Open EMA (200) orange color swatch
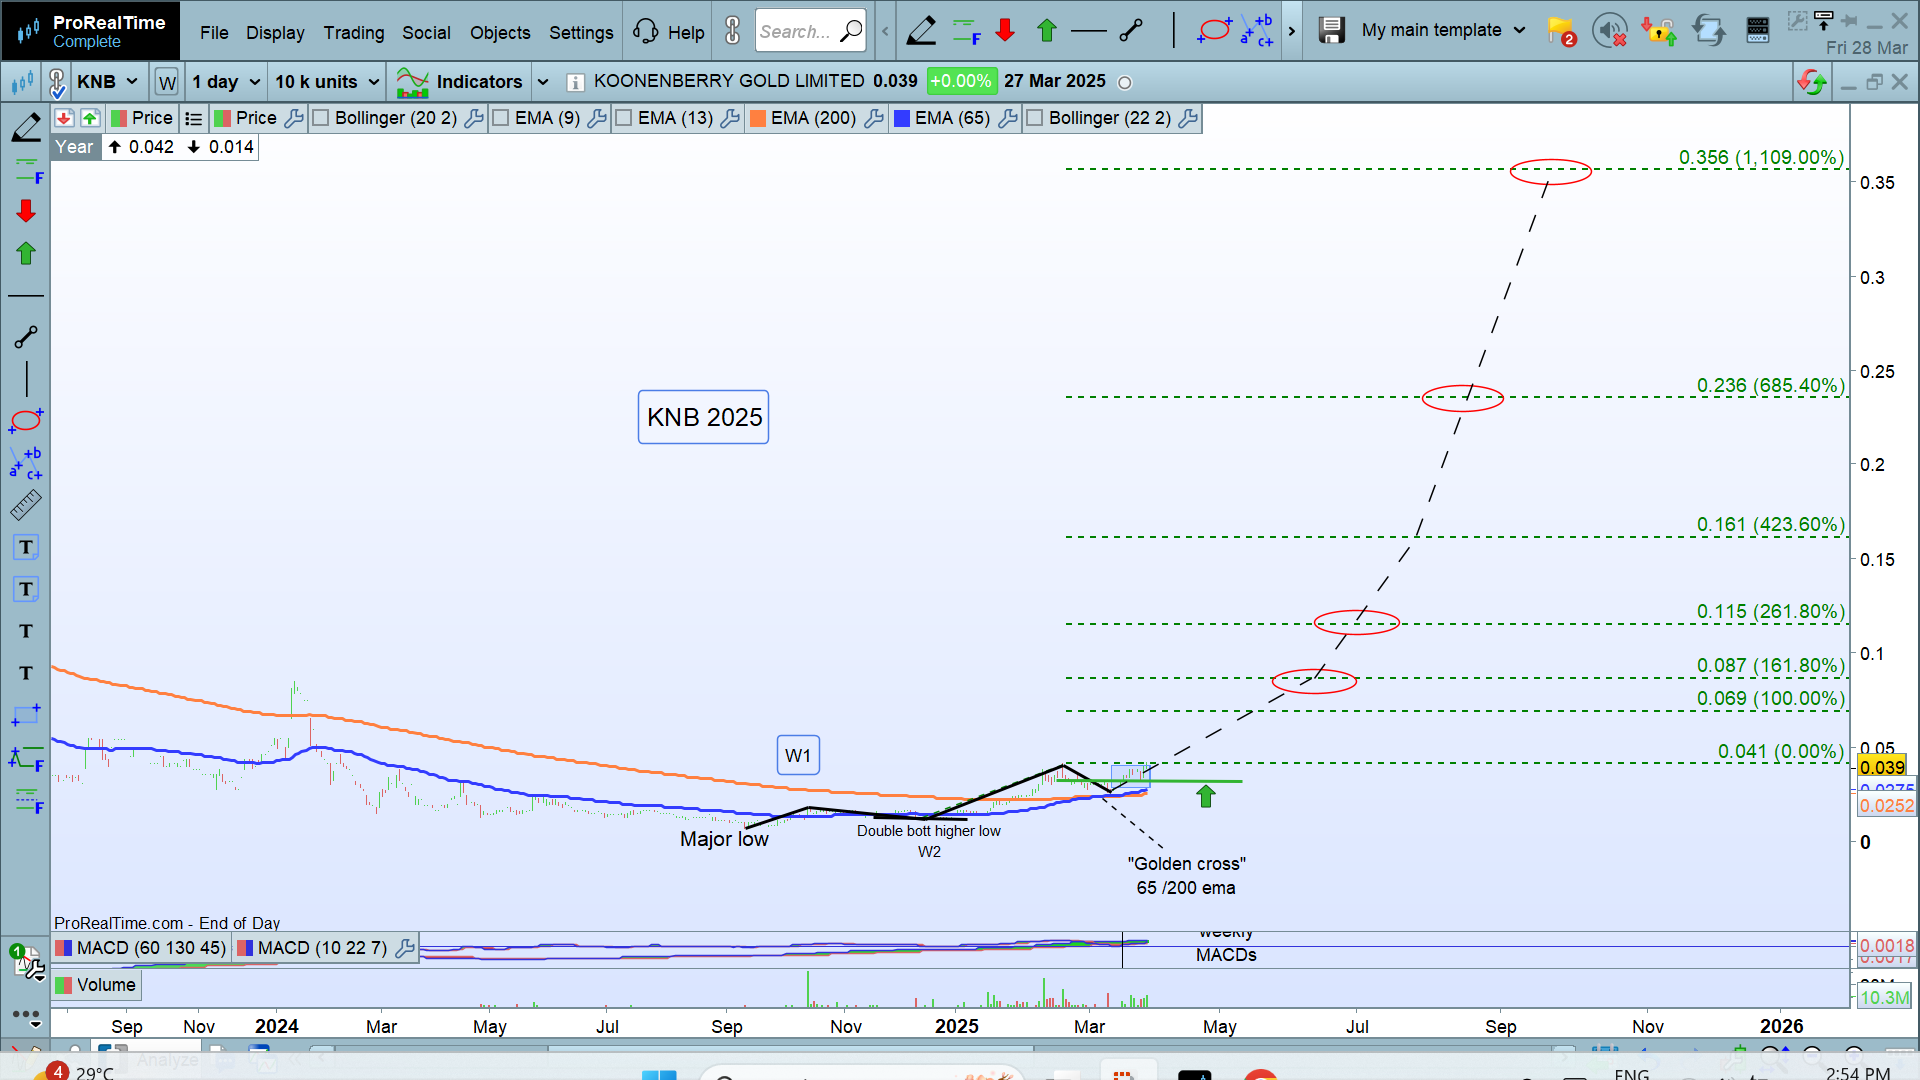Viewport: 1920px width, 1080px height. tap(758, 118)
